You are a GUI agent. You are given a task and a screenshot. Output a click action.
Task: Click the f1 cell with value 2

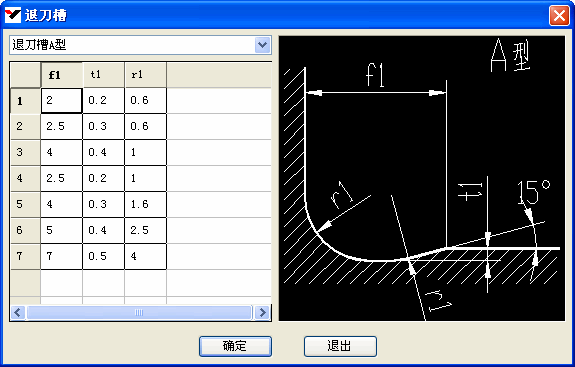click(x=62, y=100)
